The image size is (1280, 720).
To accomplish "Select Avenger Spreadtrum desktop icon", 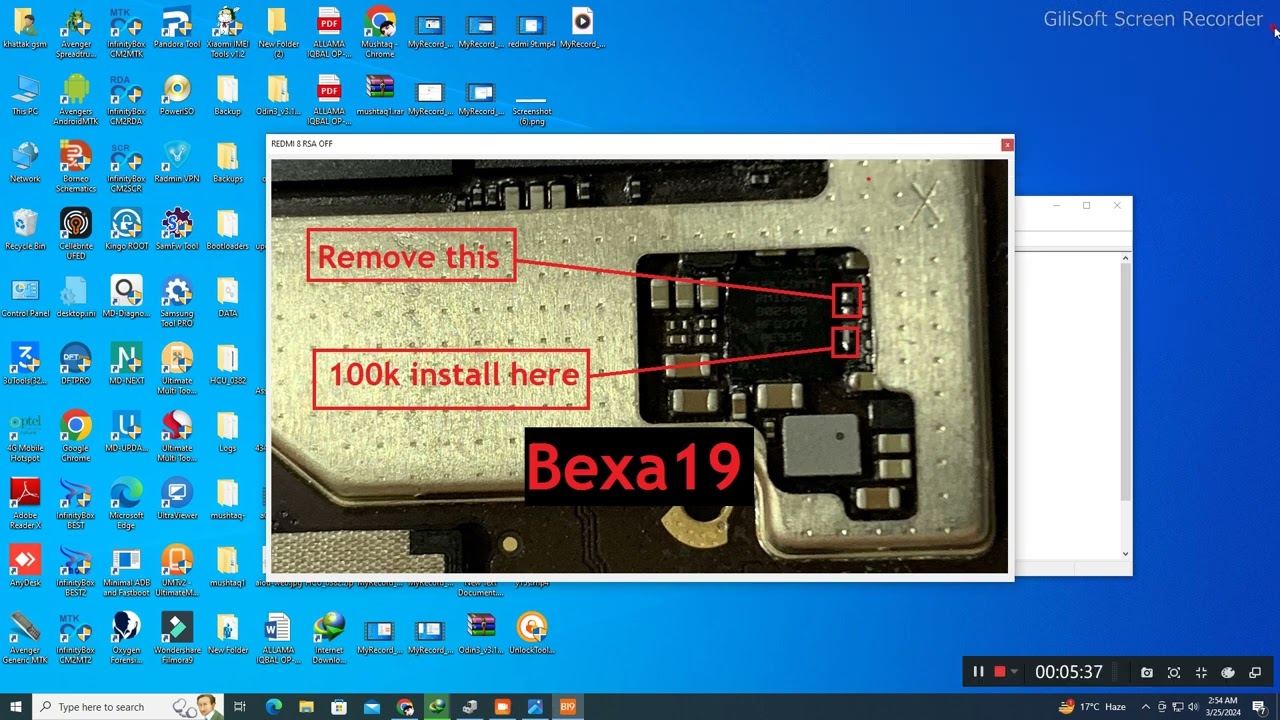I will [76, 32].
